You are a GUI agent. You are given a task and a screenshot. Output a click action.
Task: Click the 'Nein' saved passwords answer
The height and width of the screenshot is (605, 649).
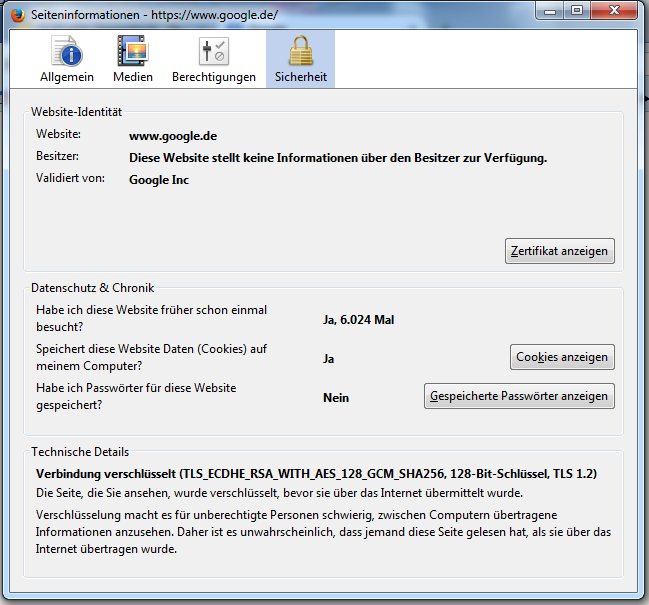pos(336,398)
